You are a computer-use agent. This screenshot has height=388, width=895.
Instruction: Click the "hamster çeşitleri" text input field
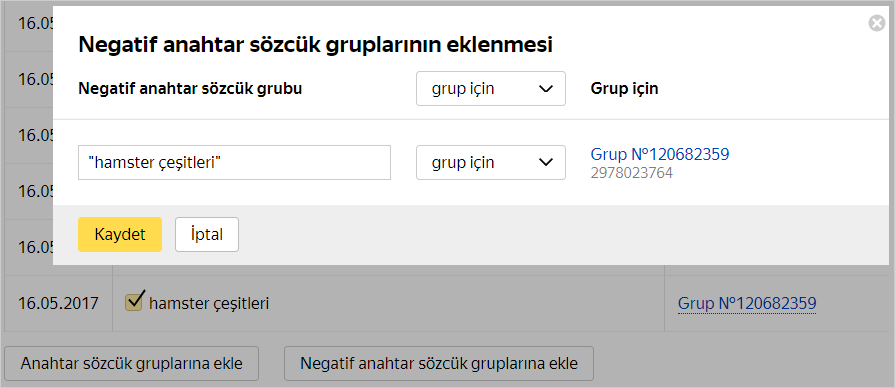[235, 163]
